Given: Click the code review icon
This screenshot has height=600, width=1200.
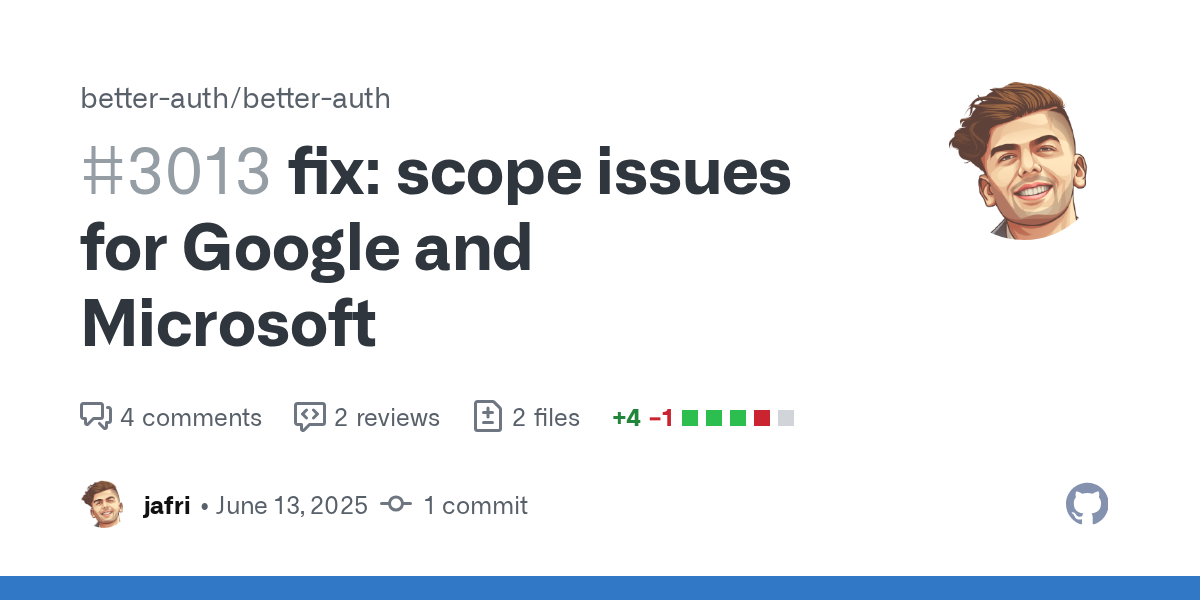Looking at the screenshot, I should coord(309,416).
